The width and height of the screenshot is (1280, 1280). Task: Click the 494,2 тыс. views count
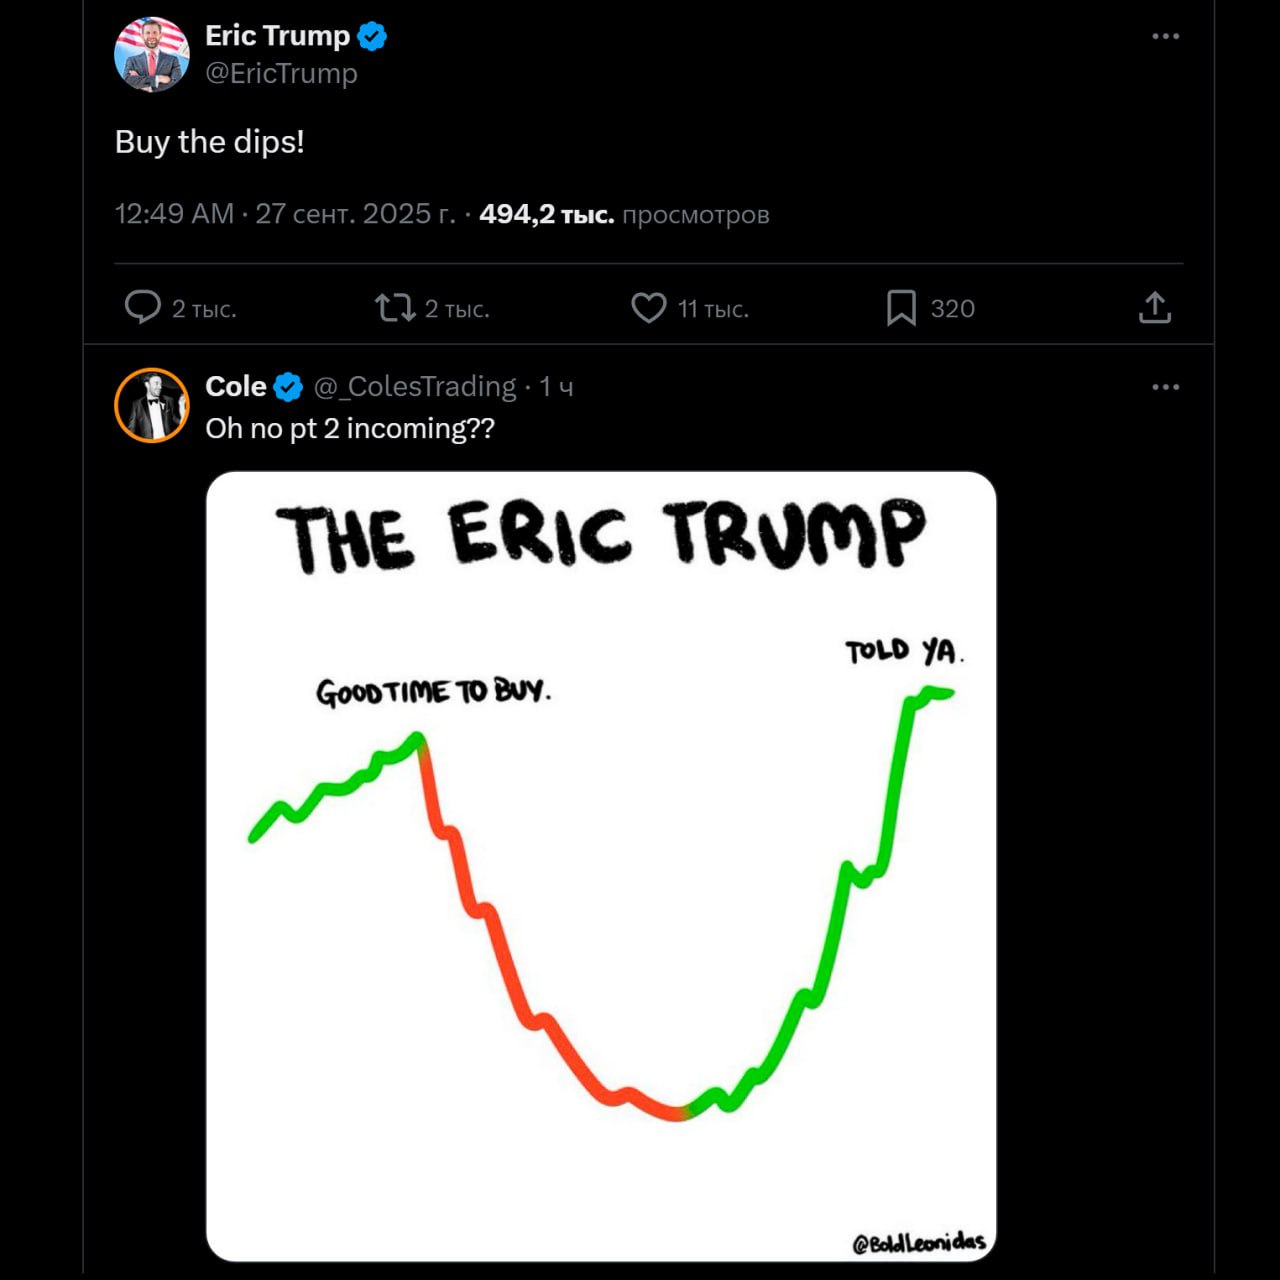click(x=546, y=214)
